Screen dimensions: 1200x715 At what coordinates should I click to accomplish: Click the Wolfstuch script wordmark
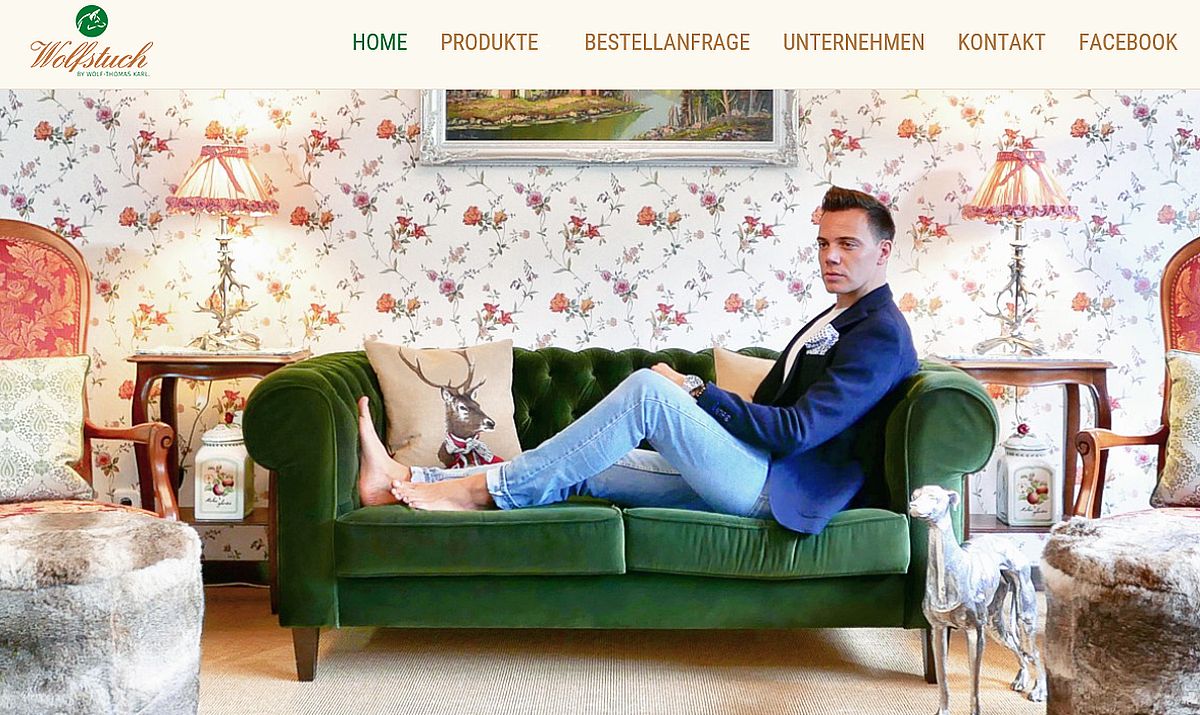(x=90, y=56)
